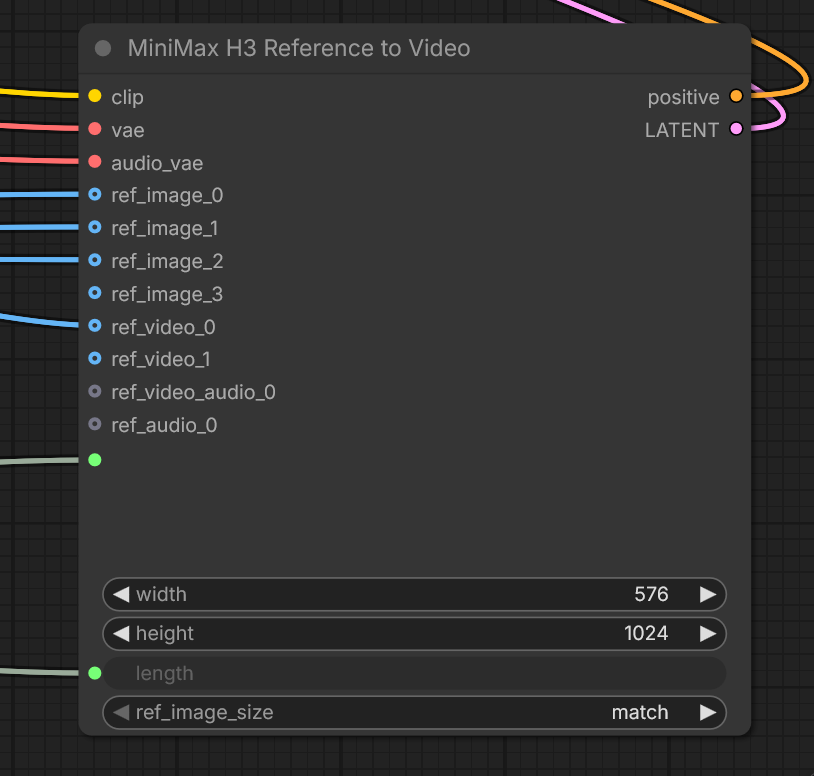Click the ref_video_0 label
Image resolution: width=814 pixels, height=776 pixels.
163,328
